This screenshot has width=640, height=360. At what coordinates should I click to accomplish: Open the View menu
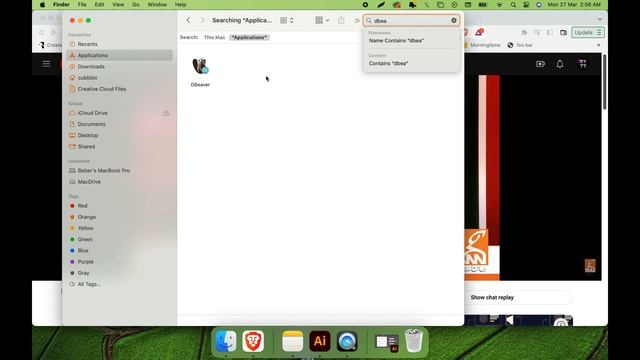pos(118,4)
